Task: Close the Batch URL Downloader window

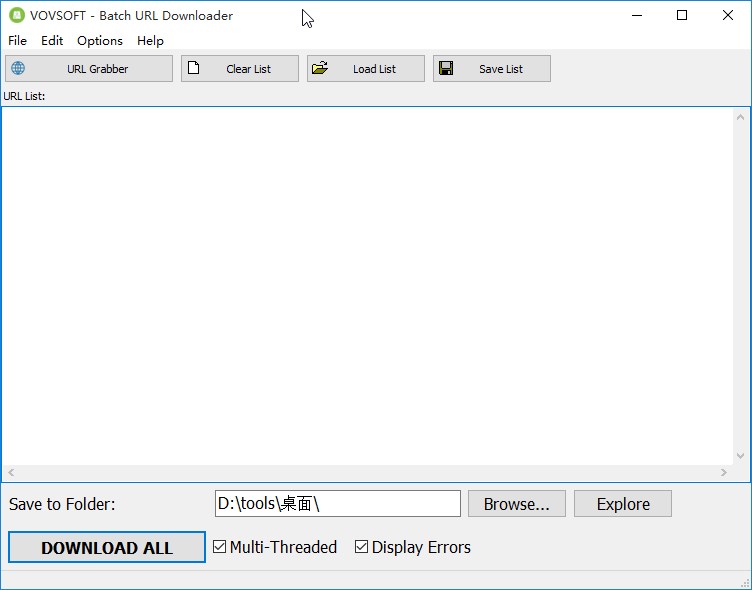Action: (728, 15)
